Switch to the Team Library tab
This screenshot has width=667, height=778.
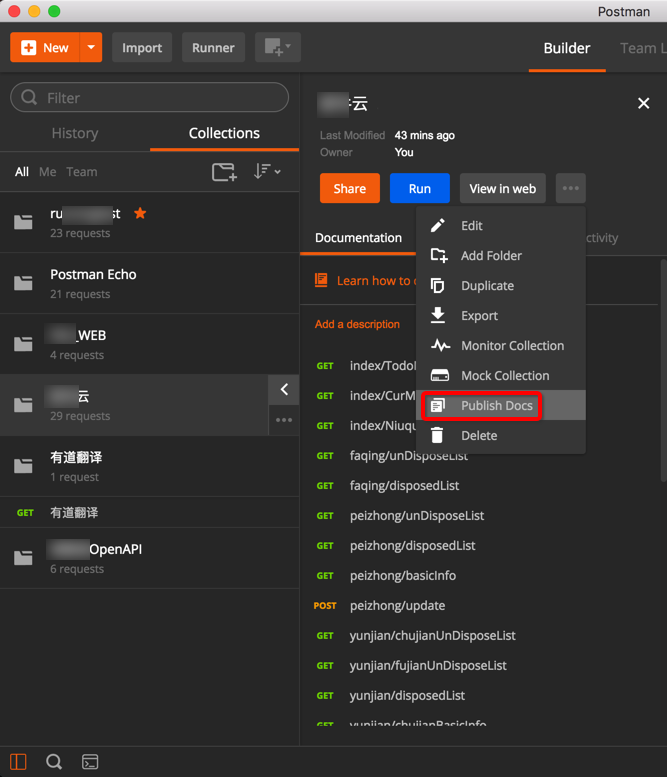[x=643, y=48]
